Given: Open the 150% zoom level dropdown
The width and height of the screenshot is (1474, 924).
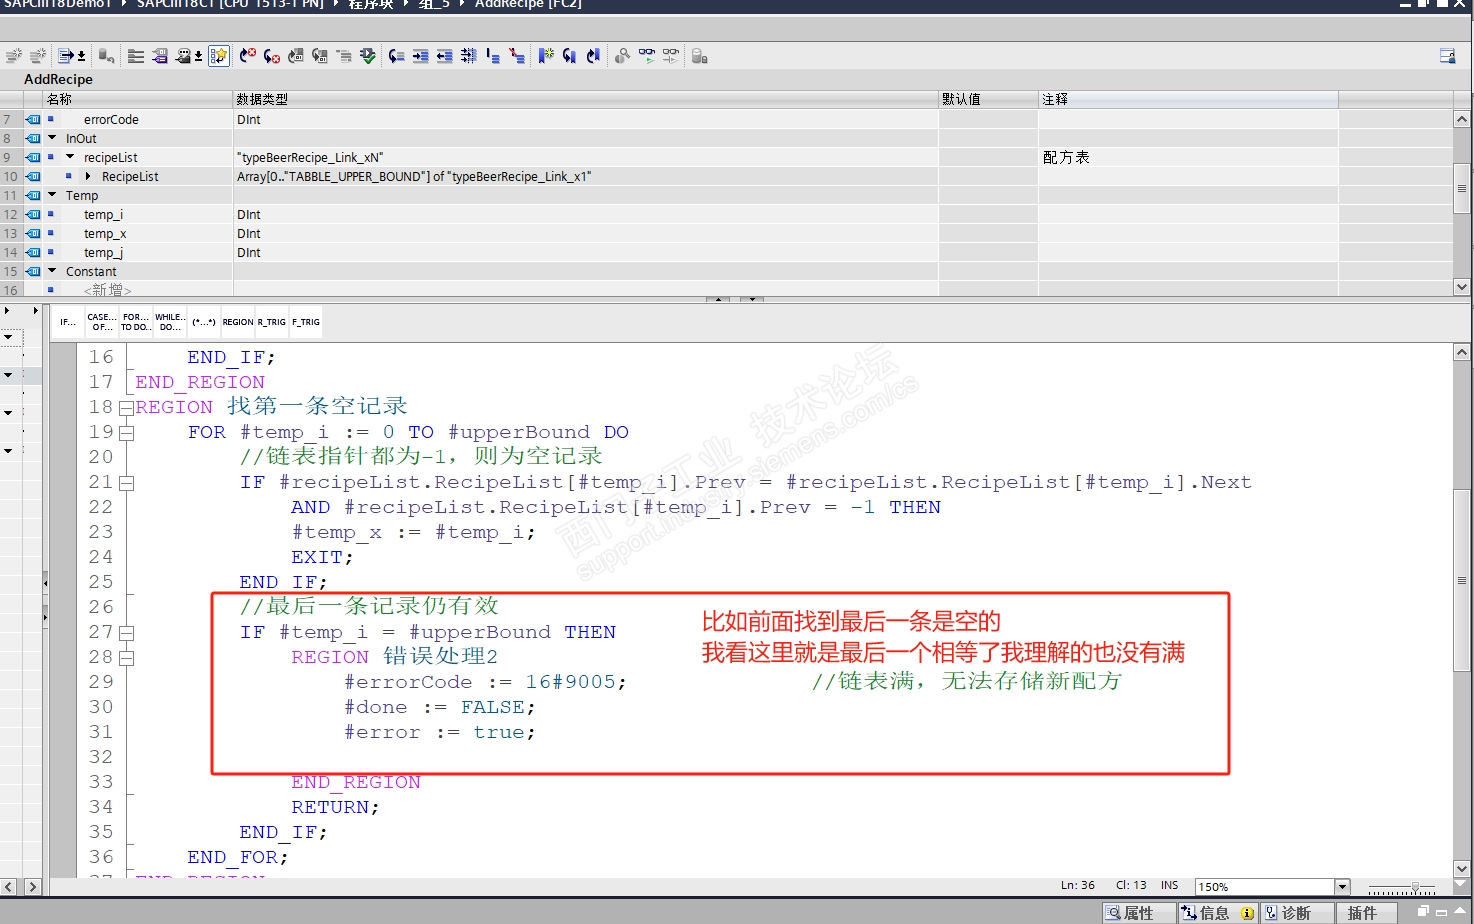Looking at the screenshot, I should click(x=1342, y=887).
